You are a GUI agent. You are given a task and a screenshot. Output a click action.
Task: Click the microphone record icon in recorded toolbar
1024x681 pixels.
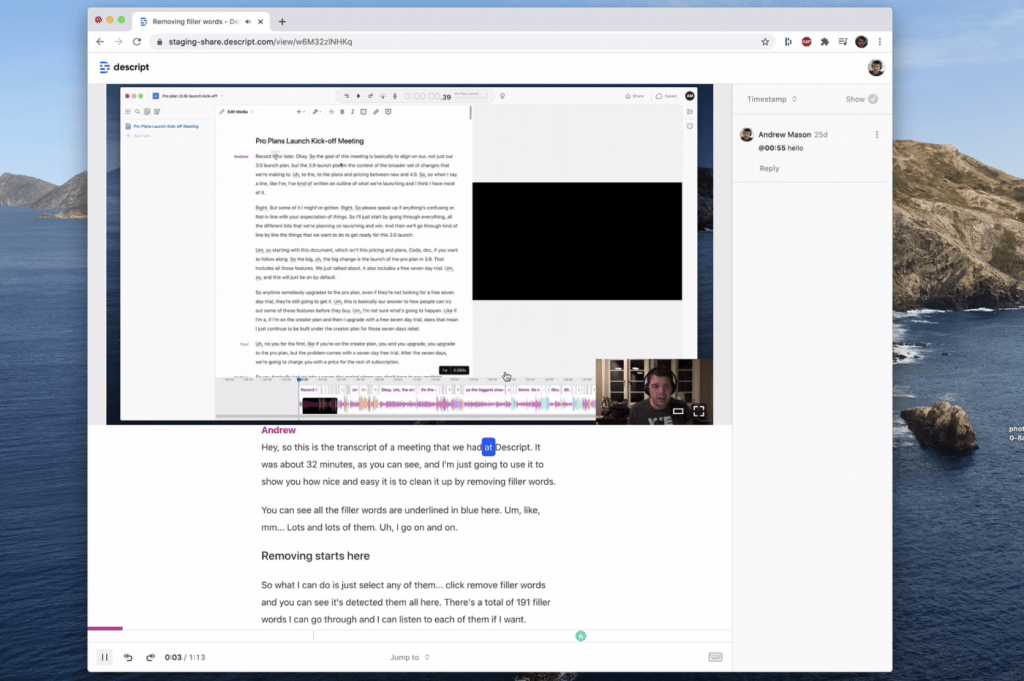point(394,96)
